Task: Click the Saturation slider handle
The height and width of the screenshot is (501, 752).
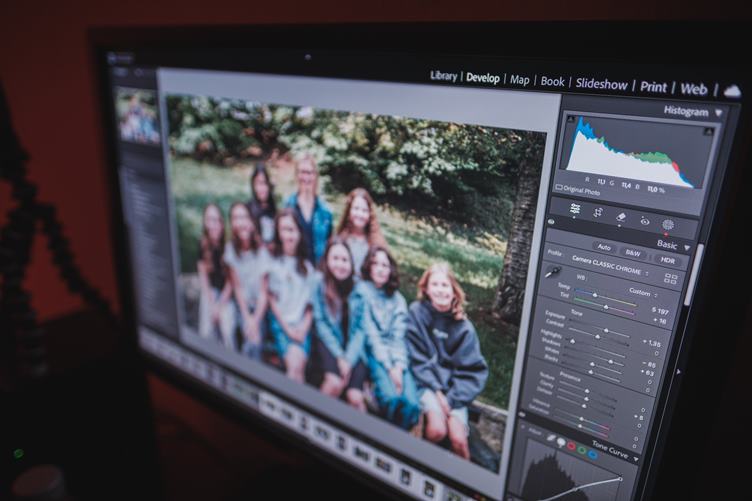Action: [x=580, y=426]
